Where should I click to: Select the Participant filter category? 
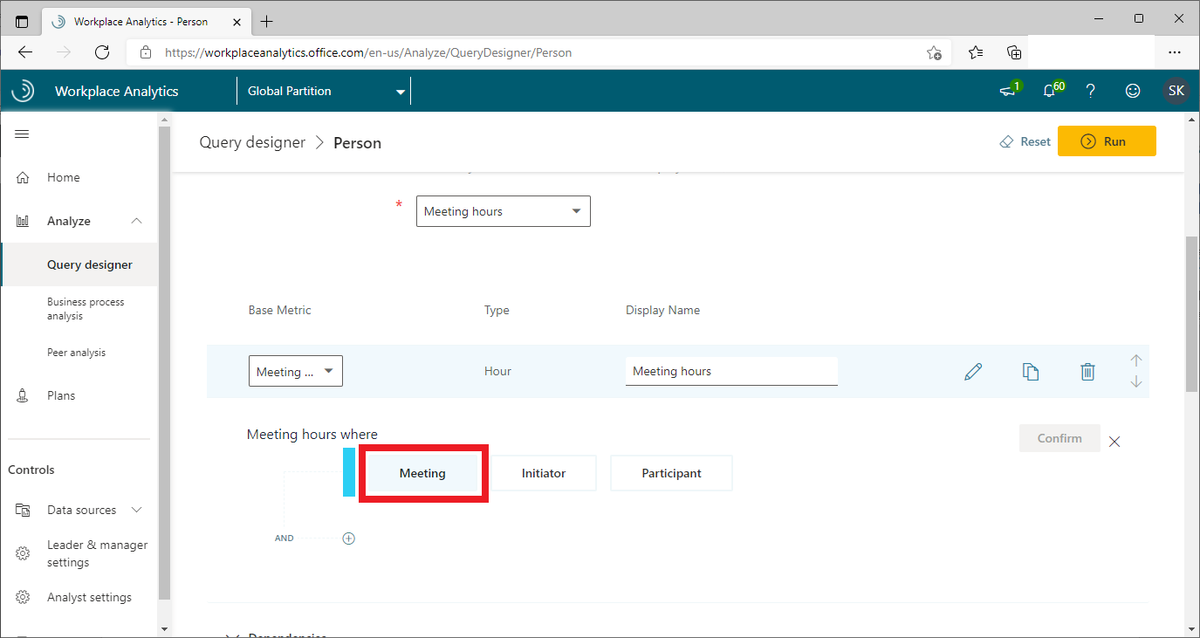click(672, 473)
